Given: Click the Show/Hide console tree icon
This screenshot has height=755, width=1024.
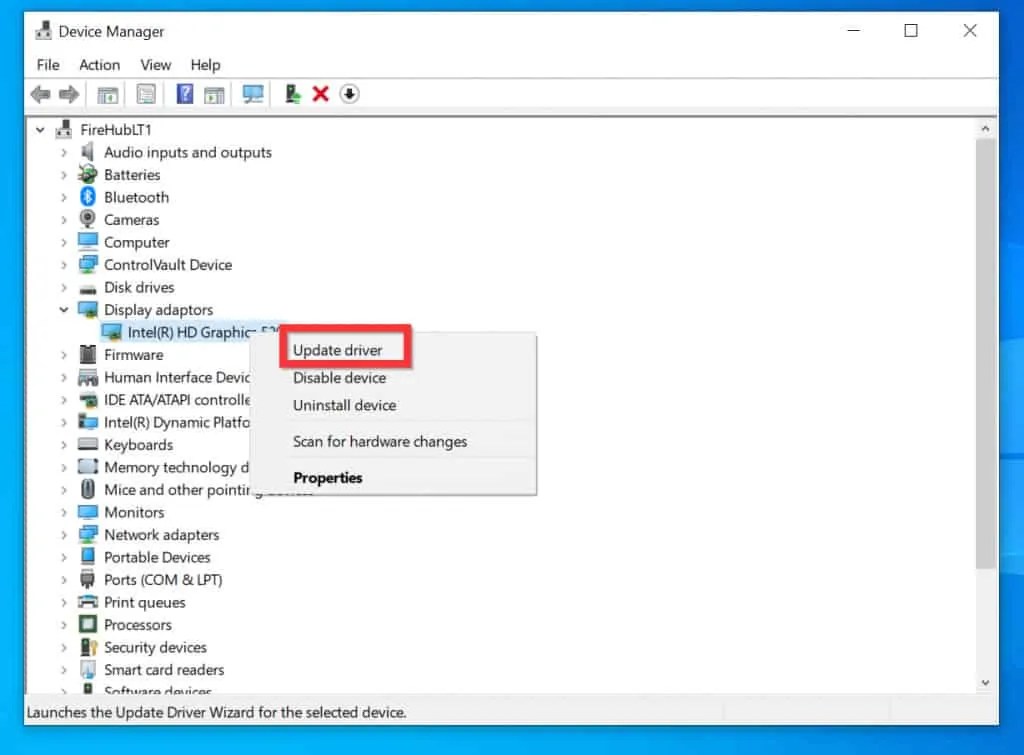Looking at the screenshot, I should pos(107,93).
